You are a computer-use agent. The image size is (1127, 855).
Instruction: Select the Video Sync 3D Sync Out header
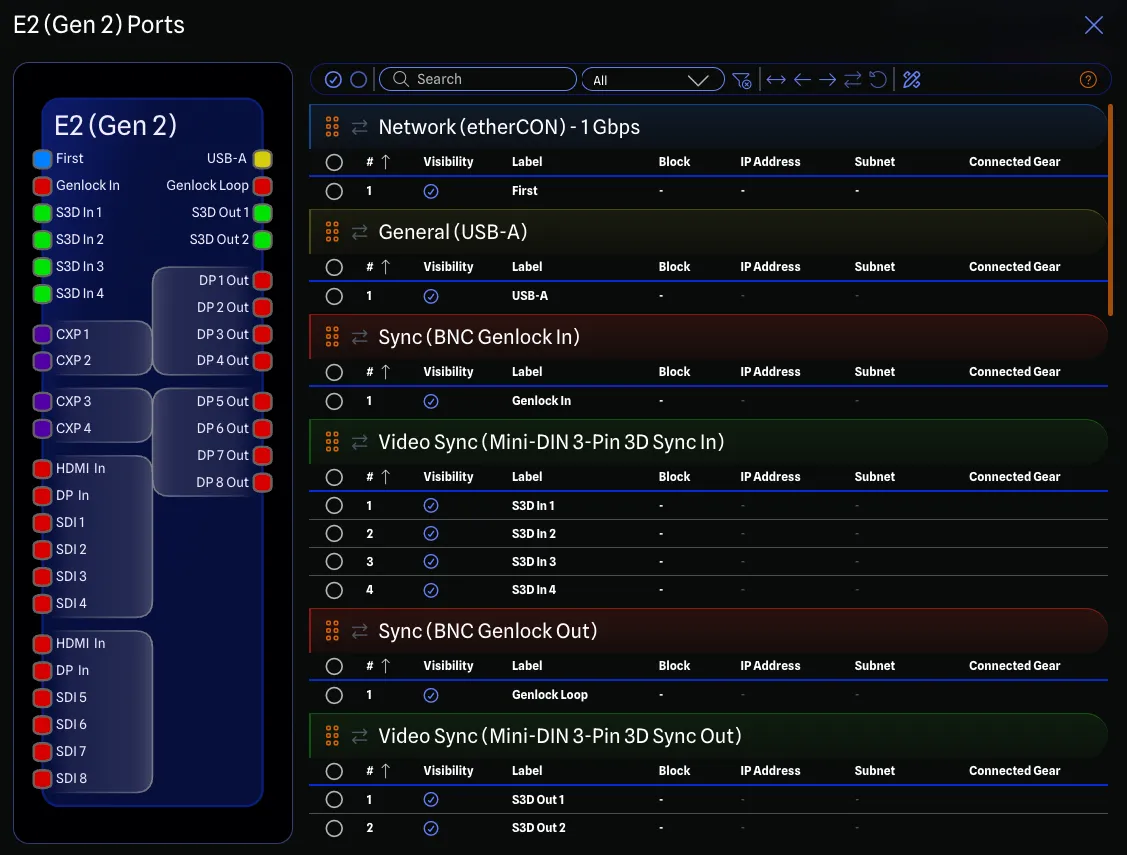click(560, 737)
